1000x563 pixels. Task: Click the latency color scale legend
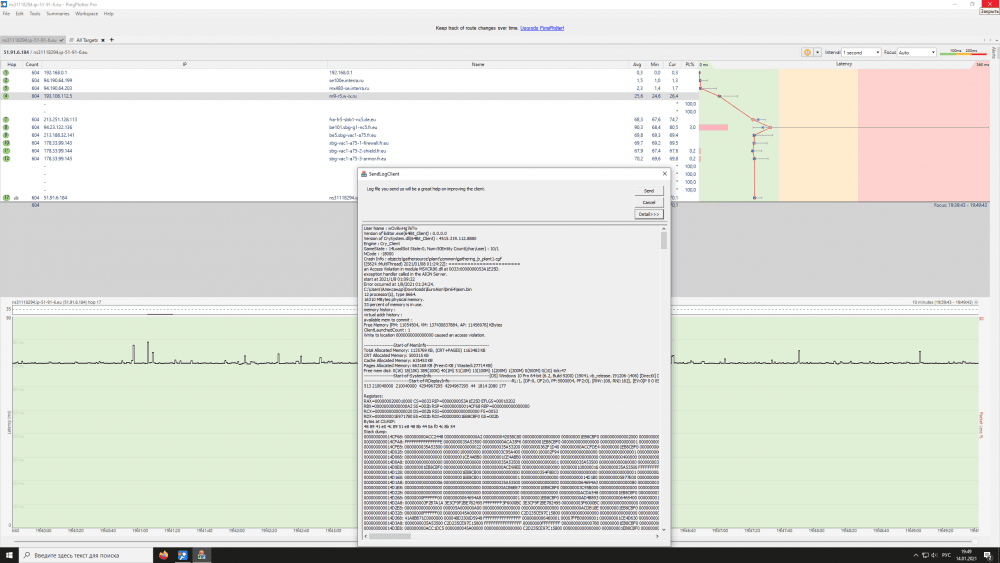coord(965,51)
